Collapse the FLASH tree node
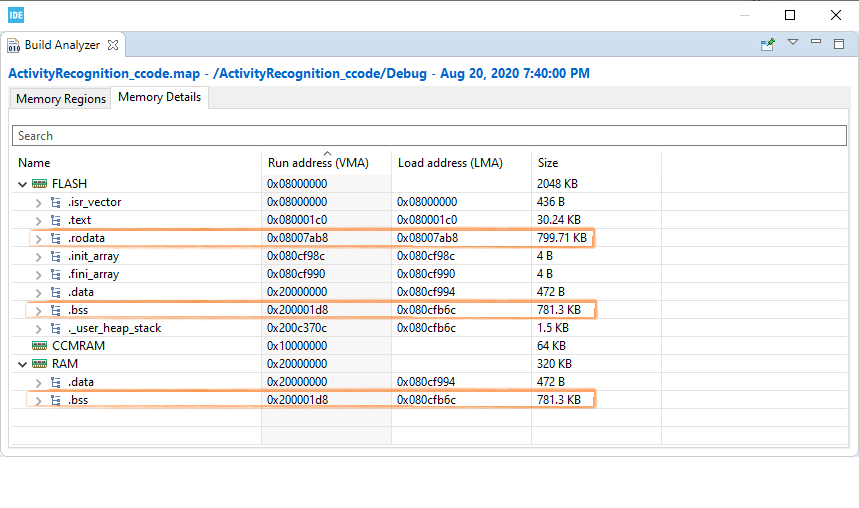This screenshot has width=859, height=508. [x=23, y=184]
